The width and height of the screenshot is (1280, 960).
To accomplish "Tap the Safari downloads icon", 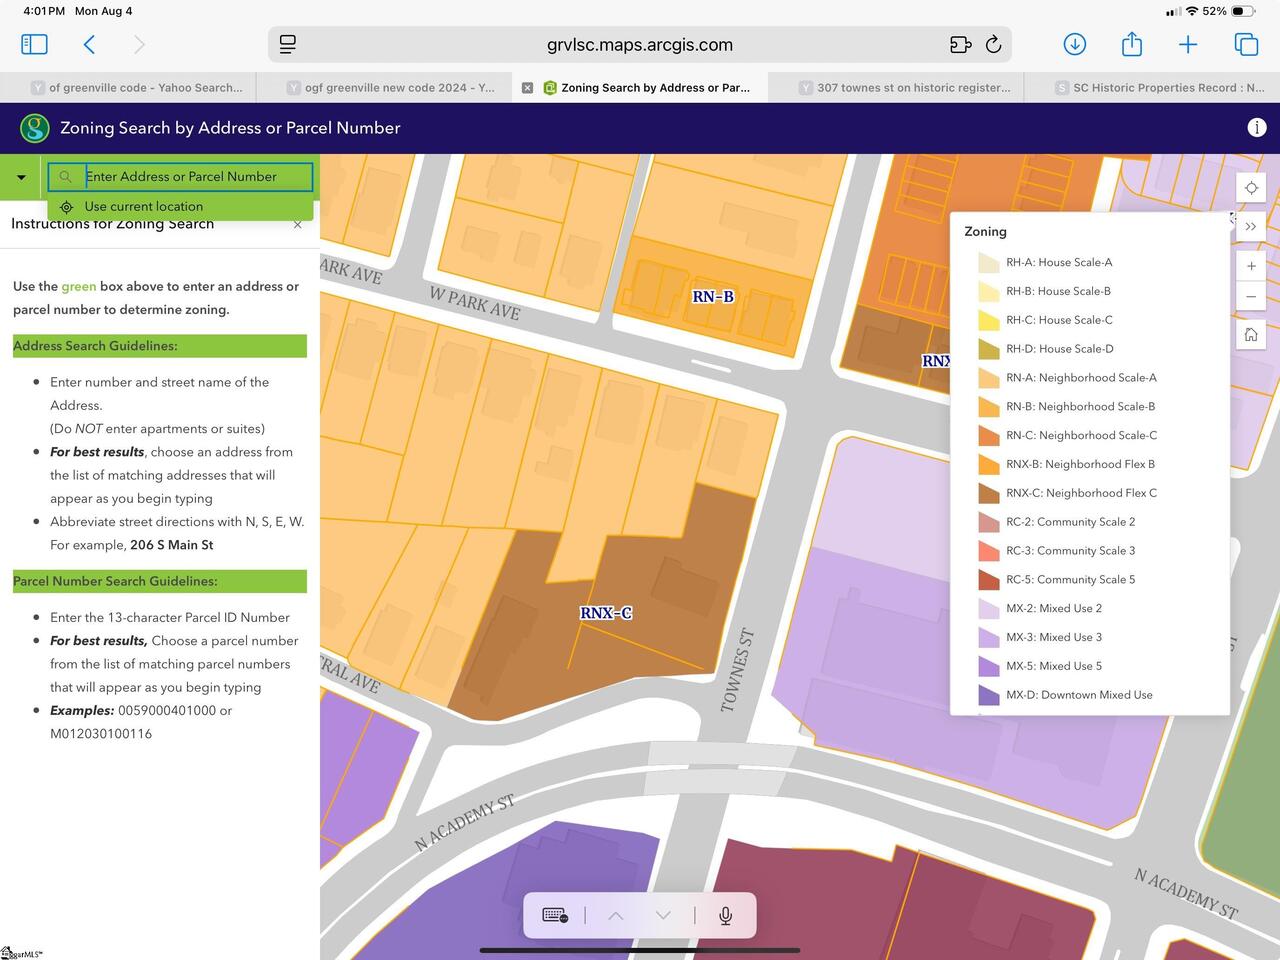I will pos(1075,44).
